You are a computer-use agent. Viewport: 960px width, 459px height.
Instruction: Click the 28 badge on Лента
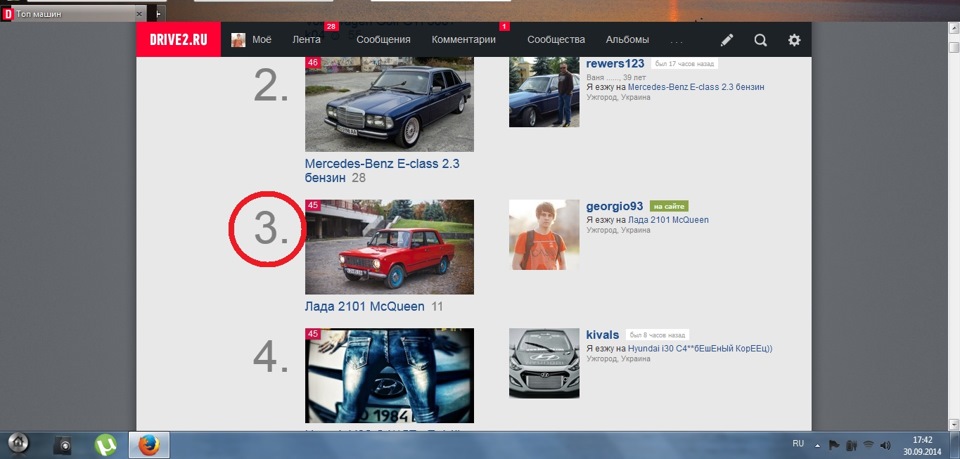(331, 26)
